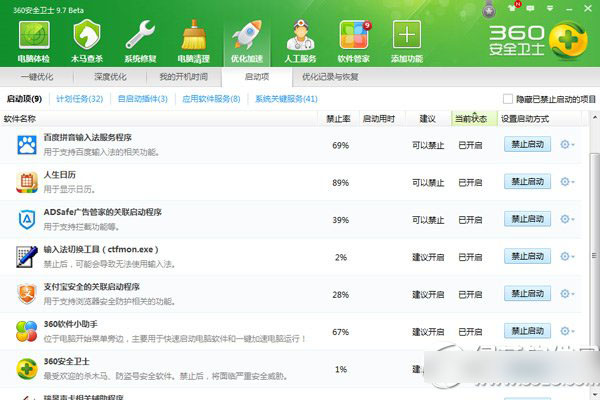Open 计划任务(32) link
Viewport: 600px width, 400px height.
tap(80, 99)
